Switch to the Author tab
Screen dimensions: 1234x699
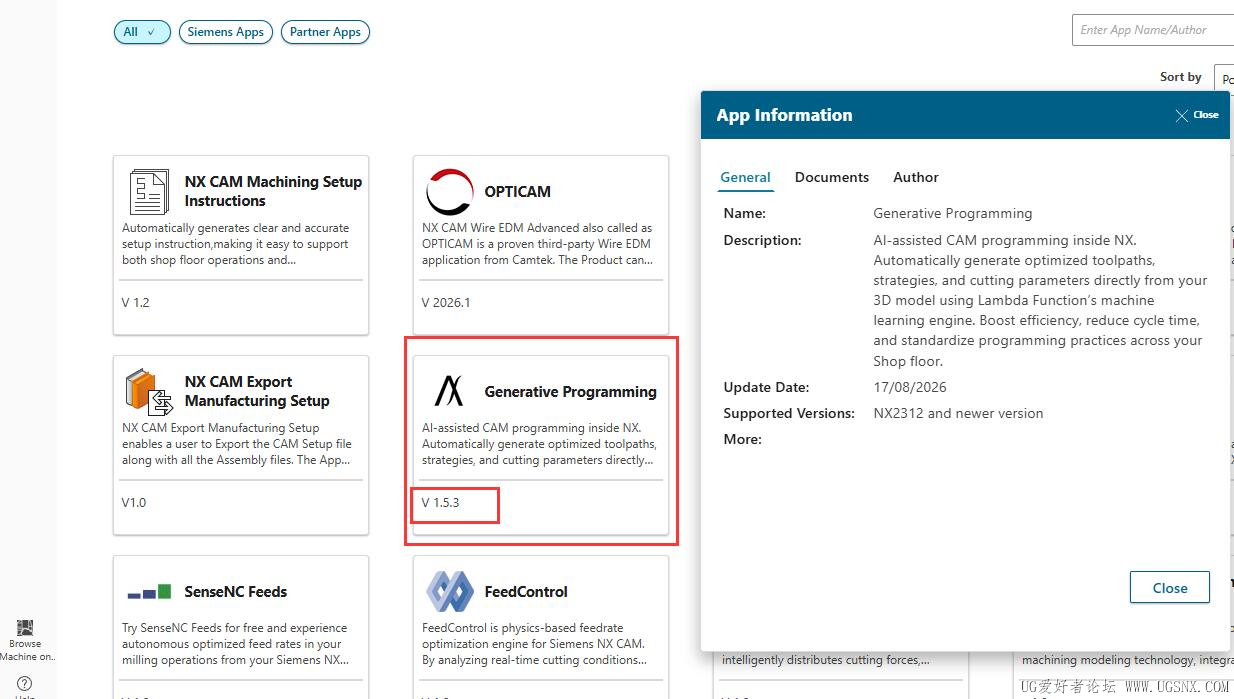pos(916,177)
